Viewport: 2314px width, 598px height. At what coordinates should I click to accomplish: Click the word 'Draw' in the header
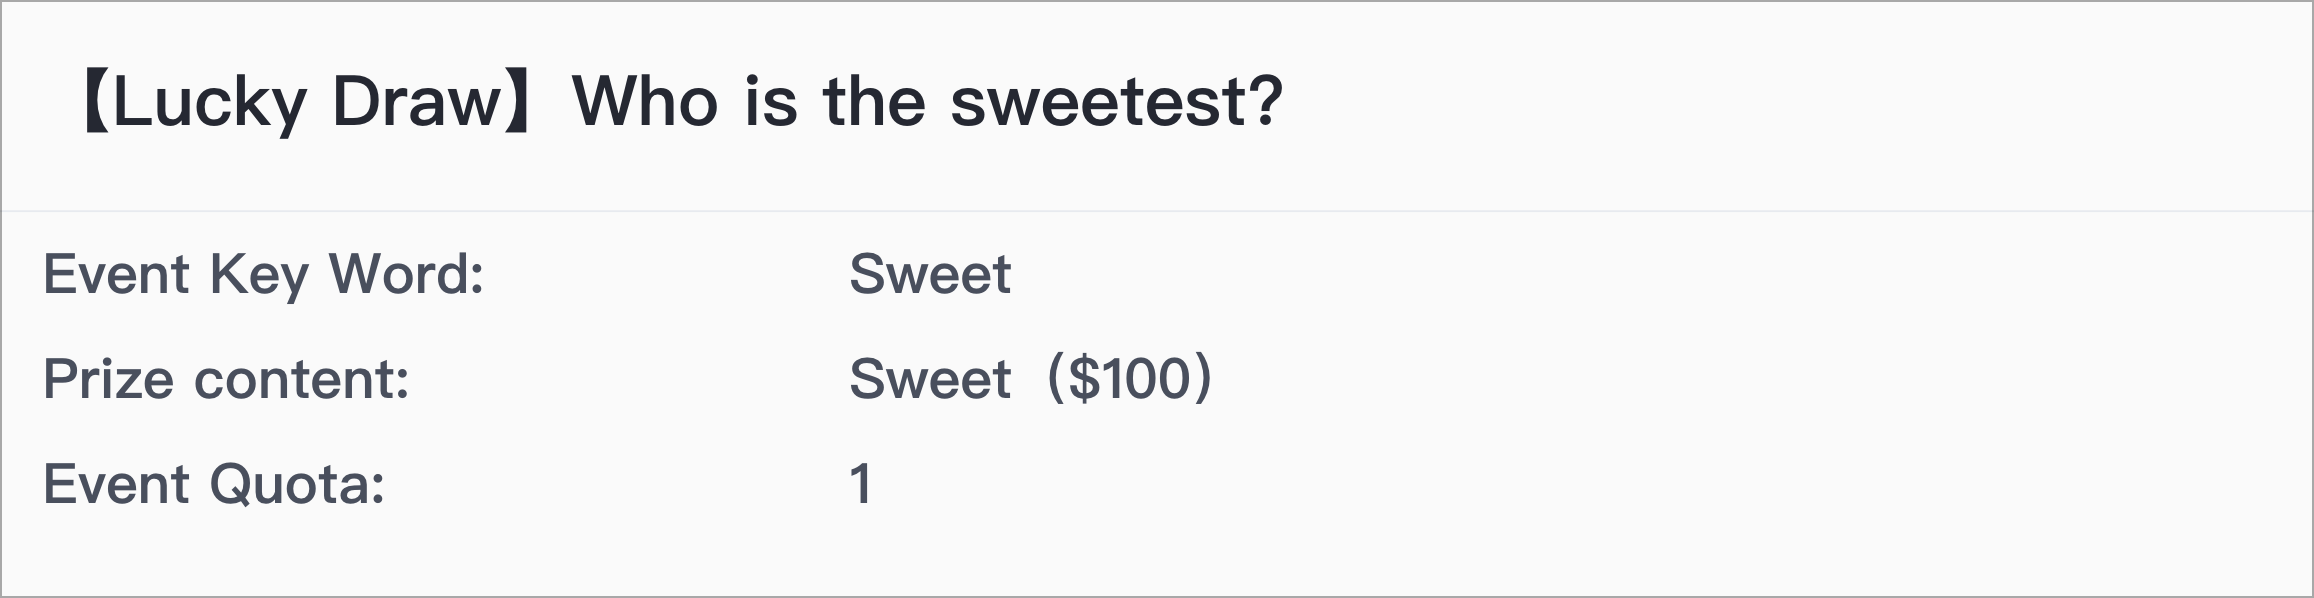pos(415,102)
